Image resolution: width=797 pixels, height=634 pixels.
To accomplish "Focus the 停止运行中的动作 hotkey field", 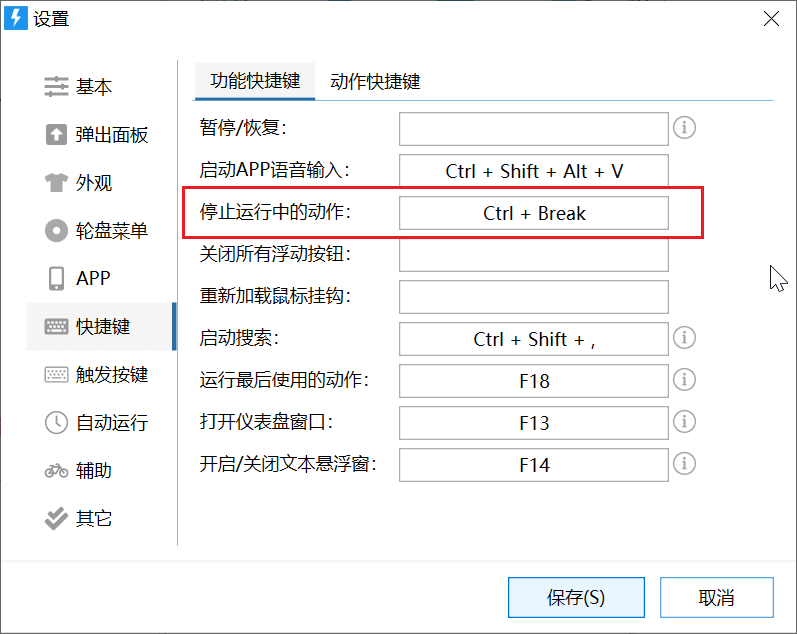I will click(534, 213).
